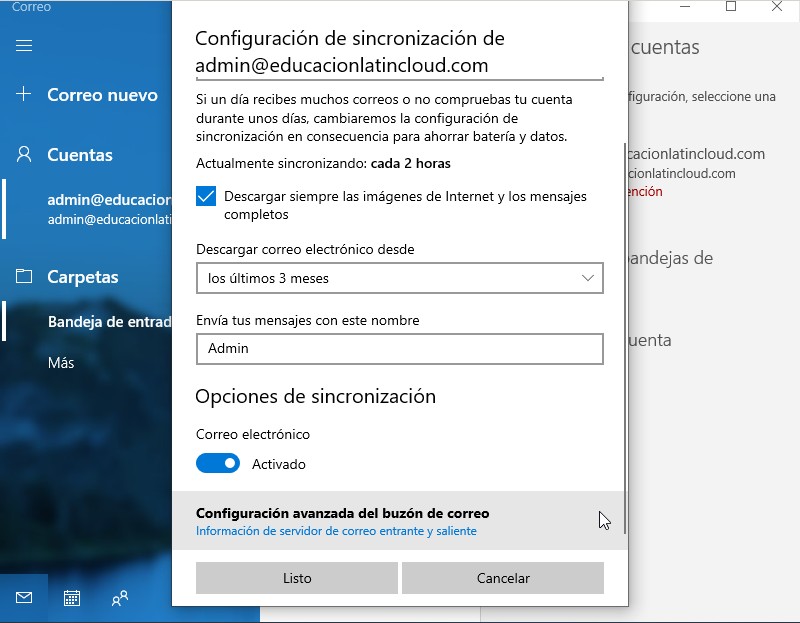Screen dimensions: 800x623
Task: Switch to Mail with envelope icon
Action: tap(24, 597)
